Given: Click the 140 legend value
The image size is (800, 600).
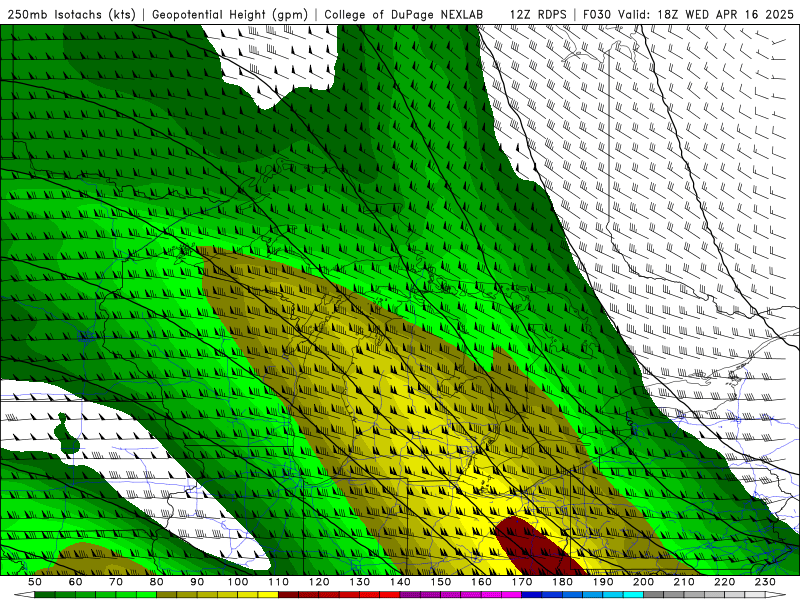Looking at the screenshot, I should click(400, 582).
